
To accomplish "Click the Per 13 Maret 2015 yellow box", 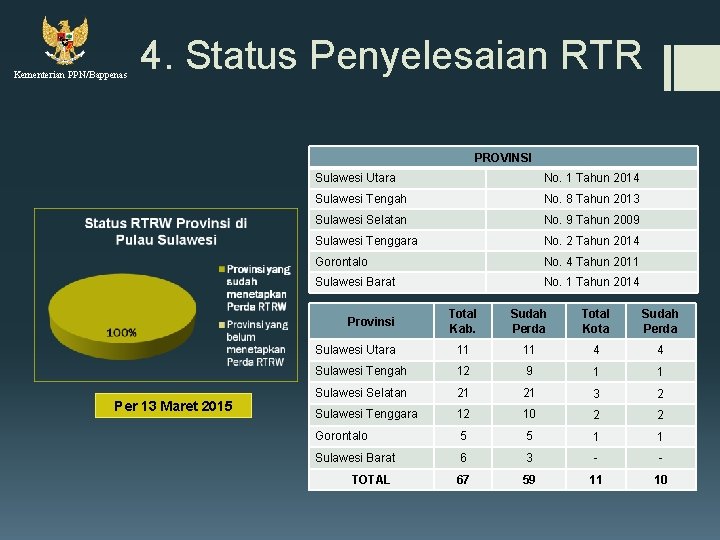I will click(173, 405).
